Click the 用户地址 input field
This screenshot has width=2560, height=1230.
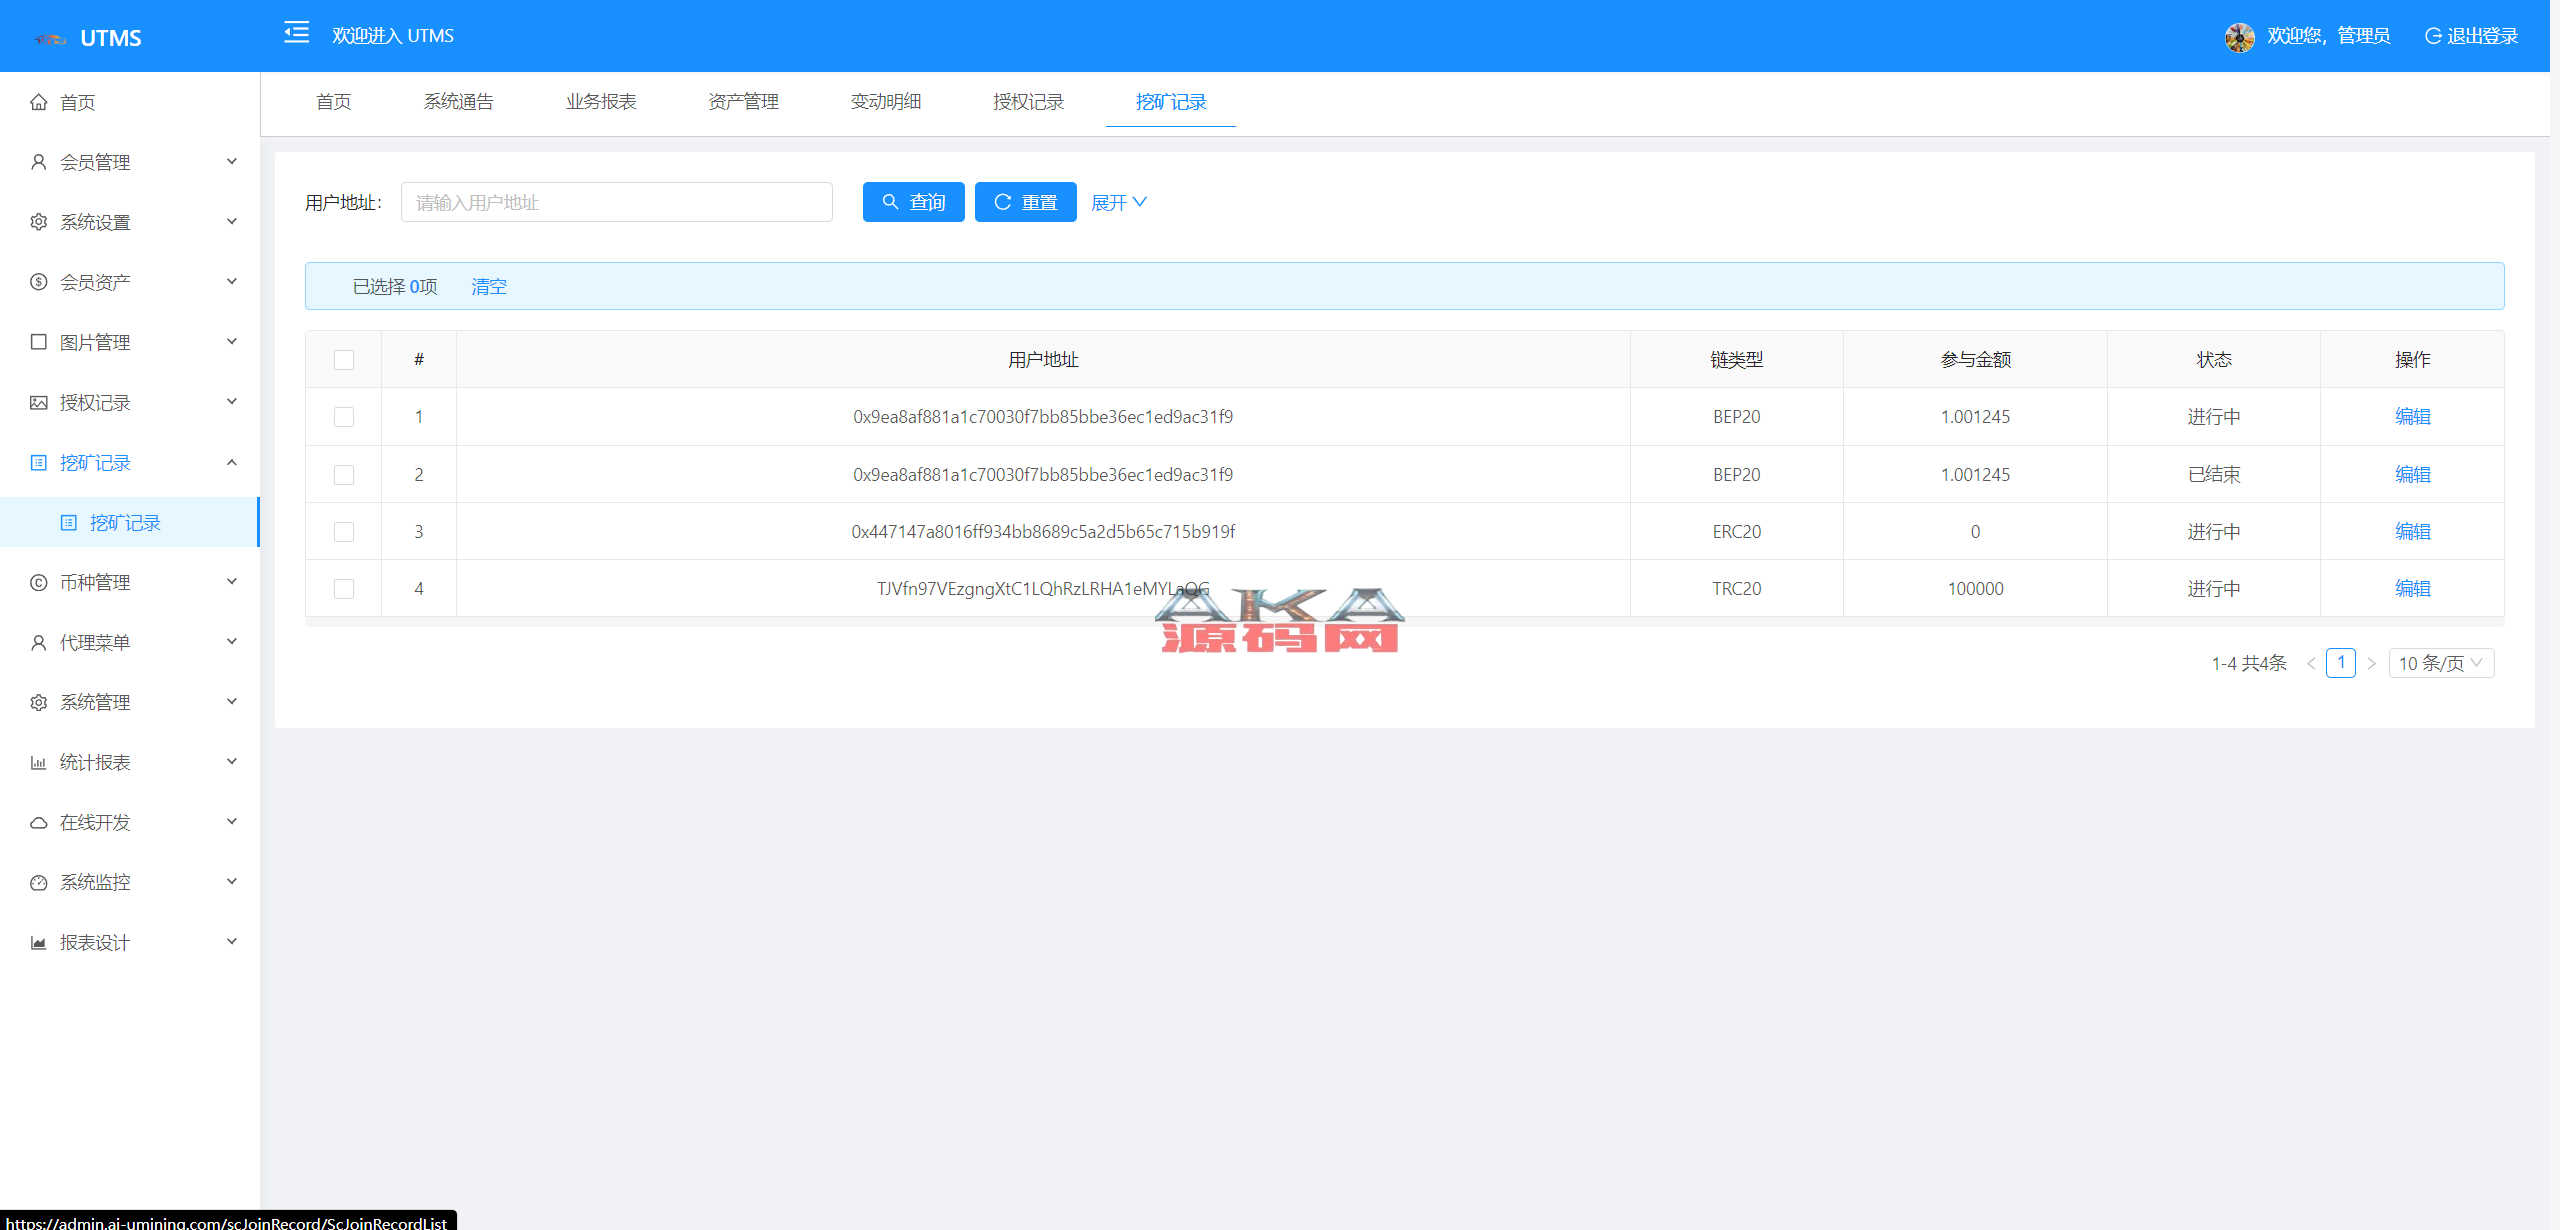coord(616,203)
